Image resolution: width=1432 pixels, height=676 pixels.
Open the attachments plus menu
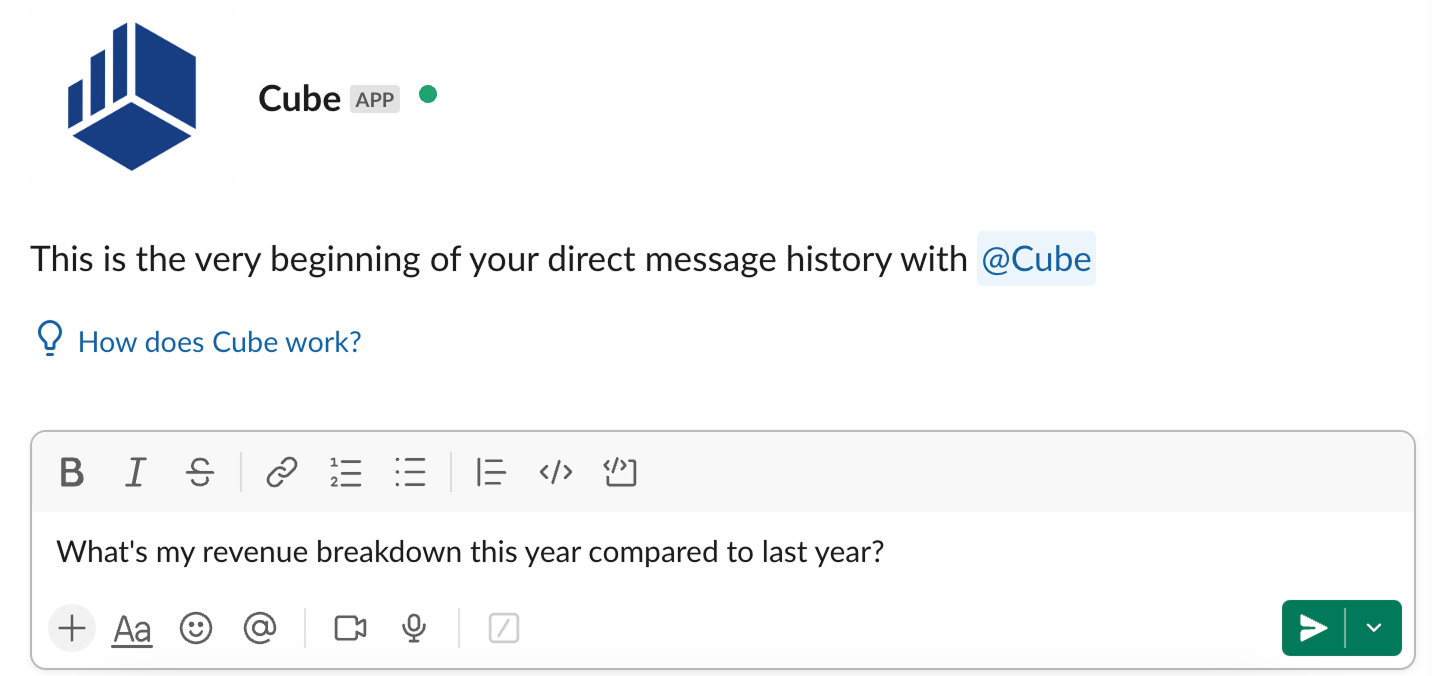[x=71, y=628]
